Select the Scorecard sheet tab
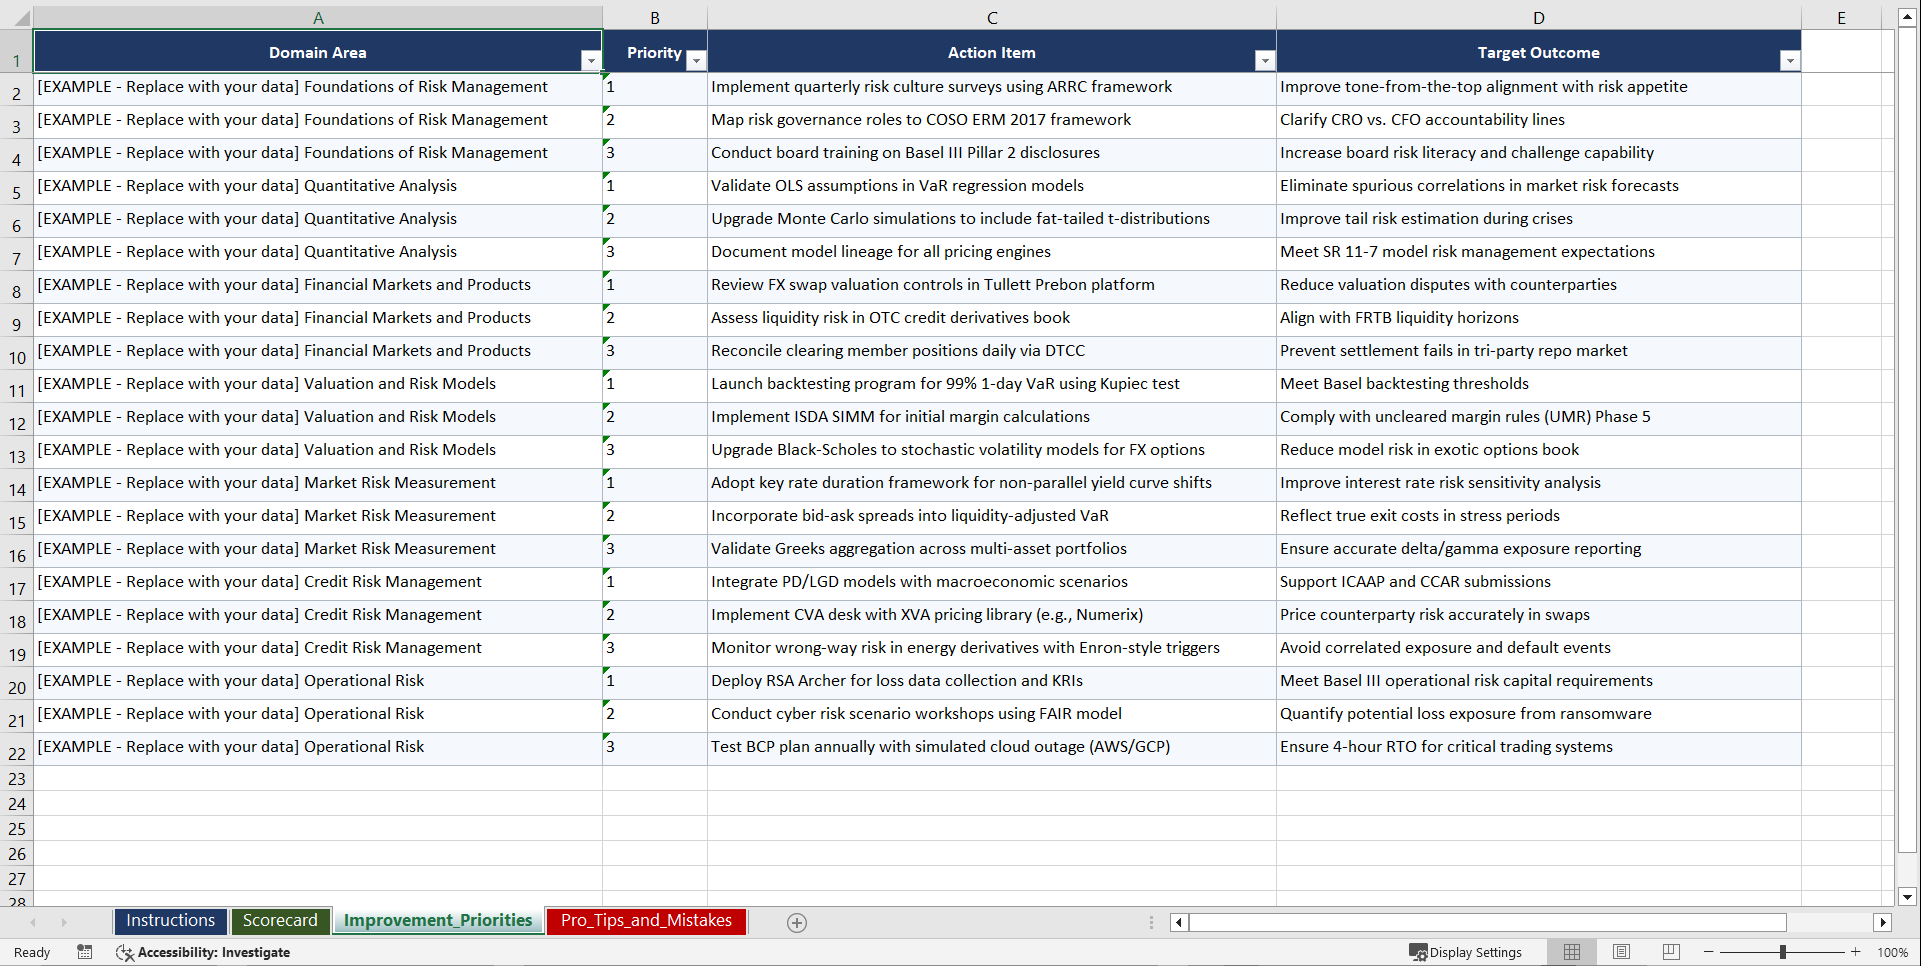The width and height of the screenshot is (1921, 966). coord(281,920)
